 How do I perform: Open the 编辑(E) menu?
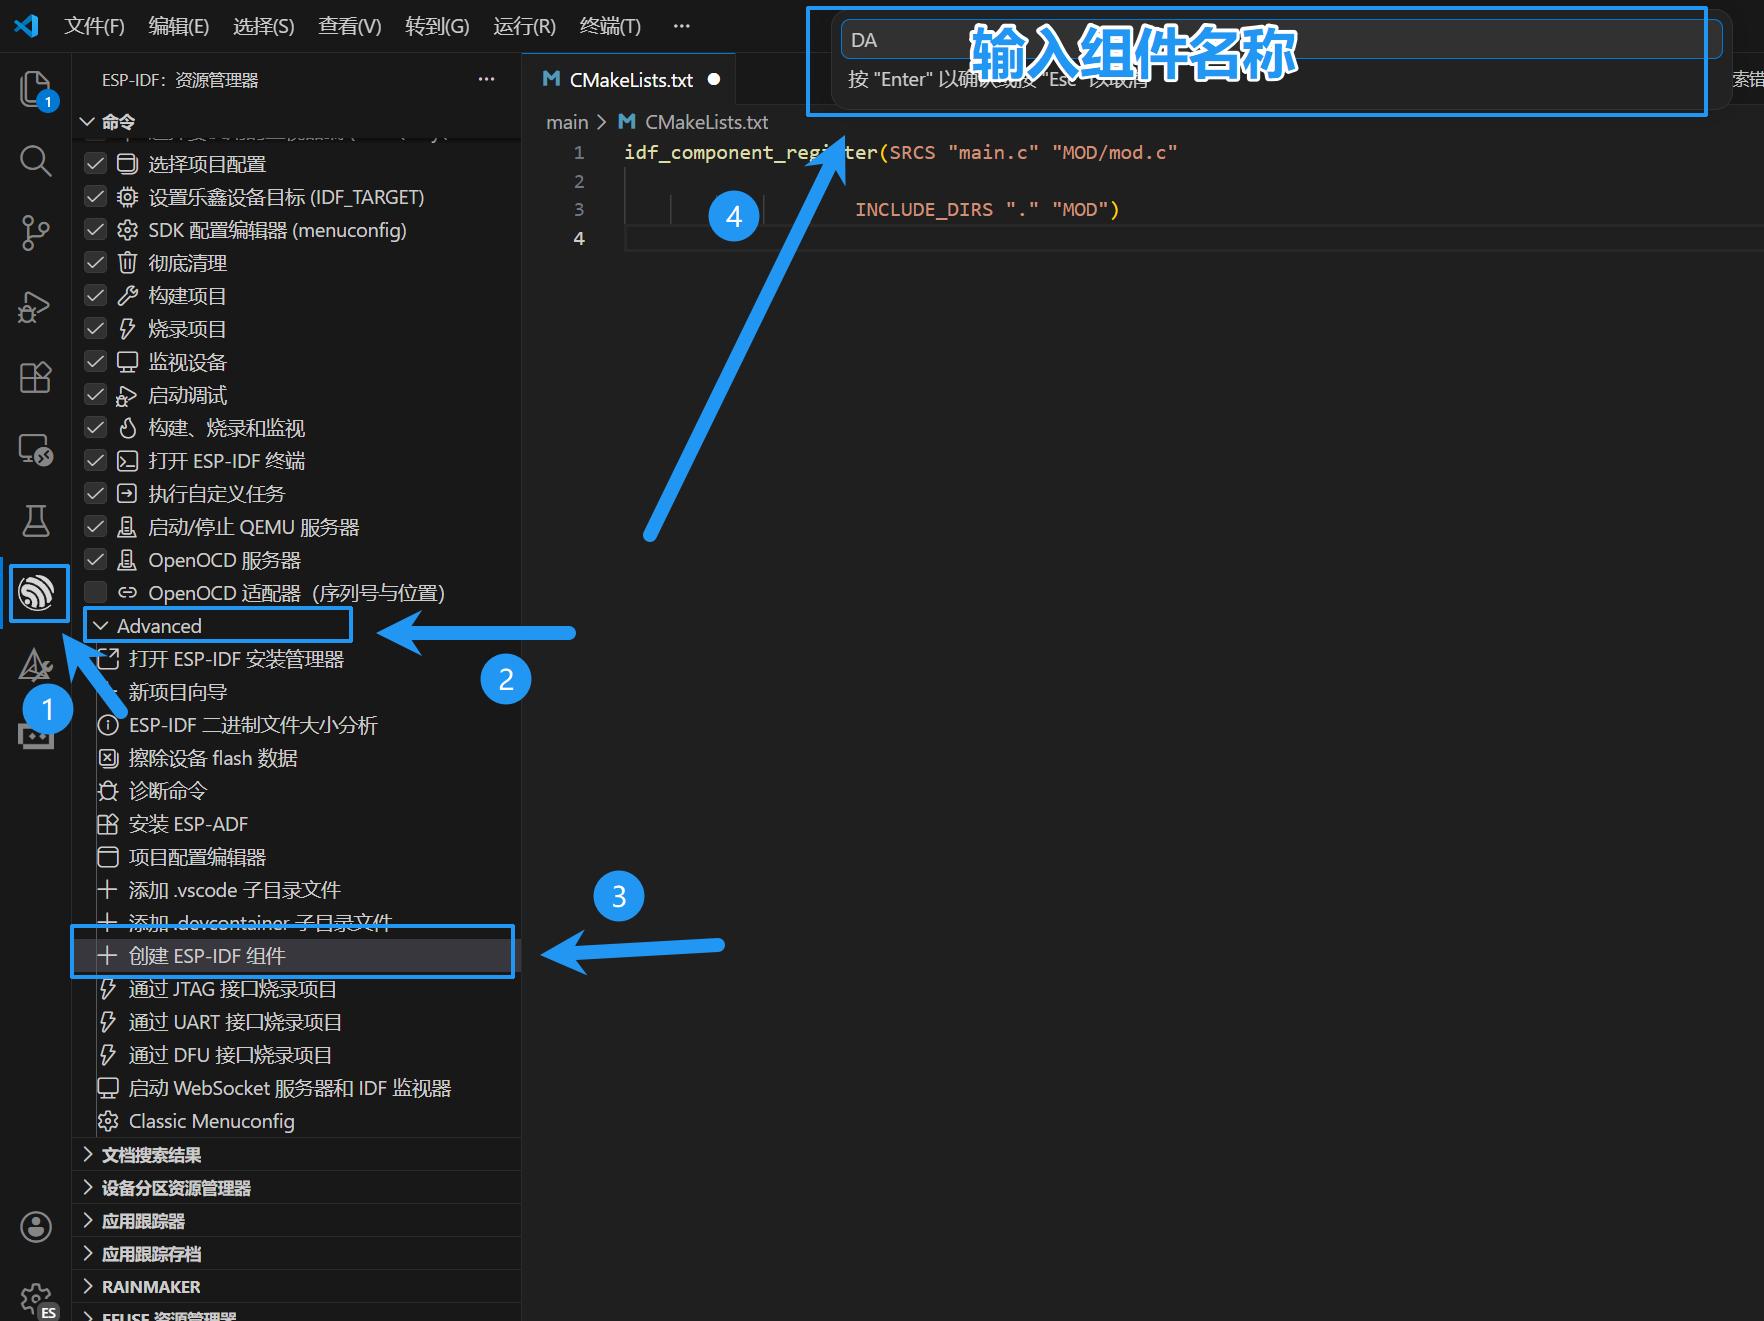[178, 26]
